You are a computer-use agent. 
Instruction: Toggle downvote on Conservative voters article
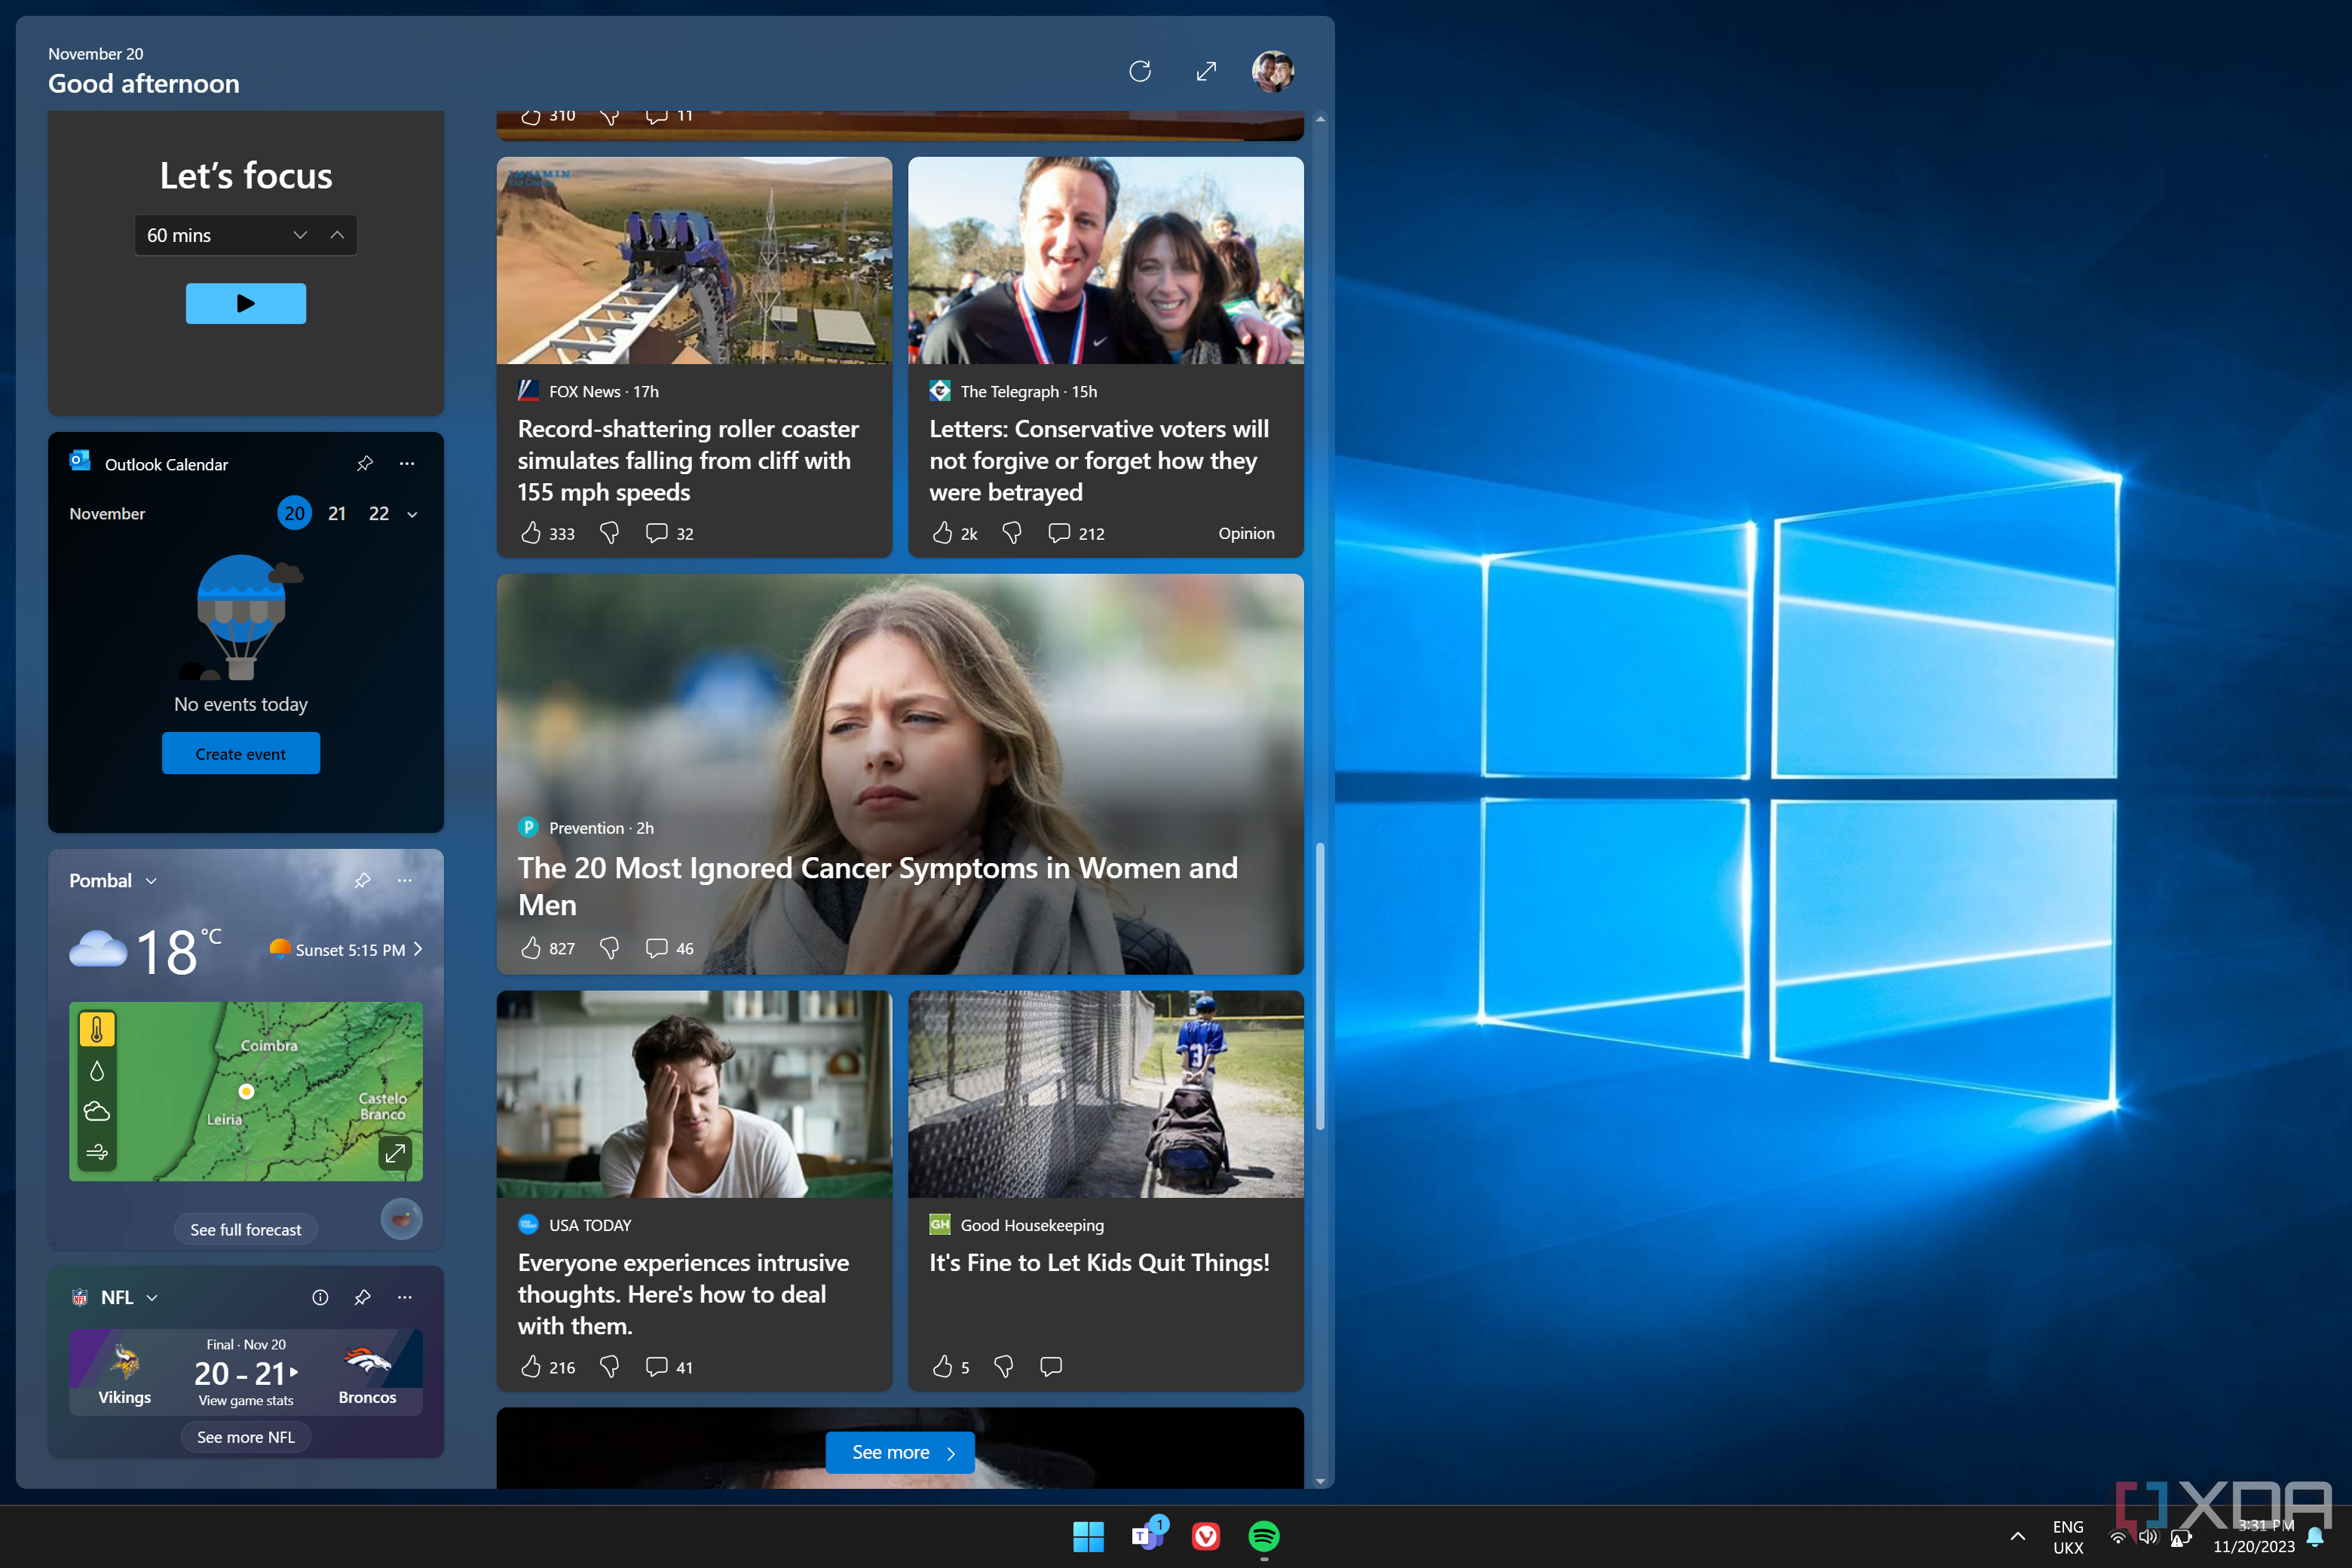1012,534
